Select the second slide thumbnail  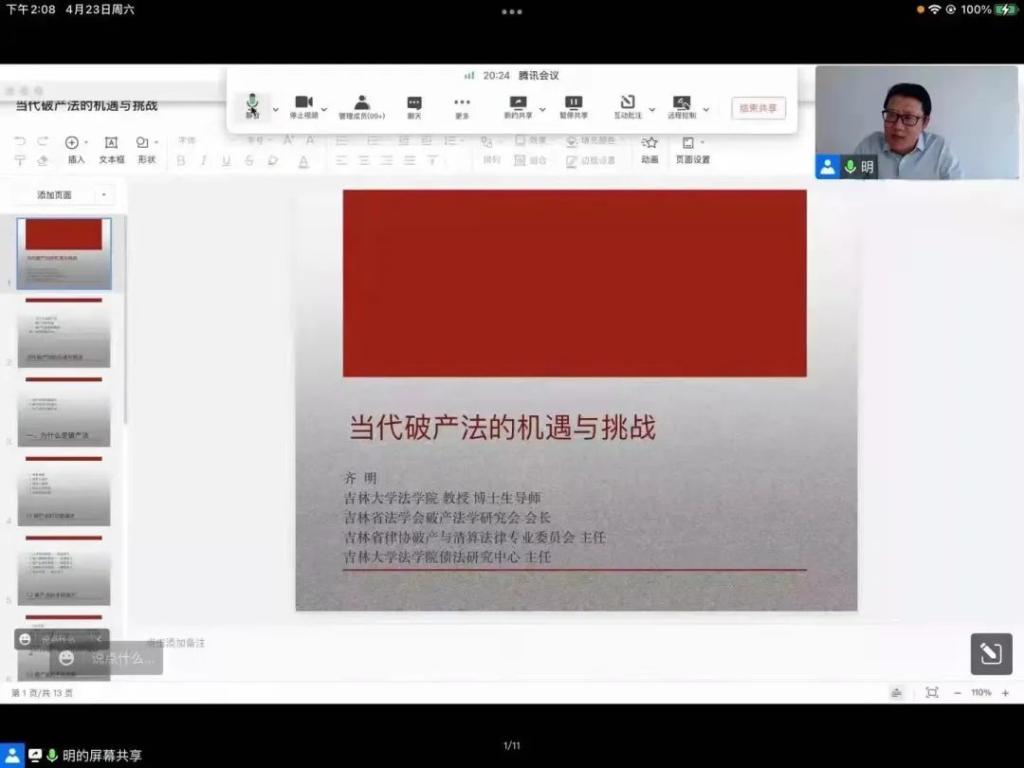pyautogui.click(x=64, y=333)
